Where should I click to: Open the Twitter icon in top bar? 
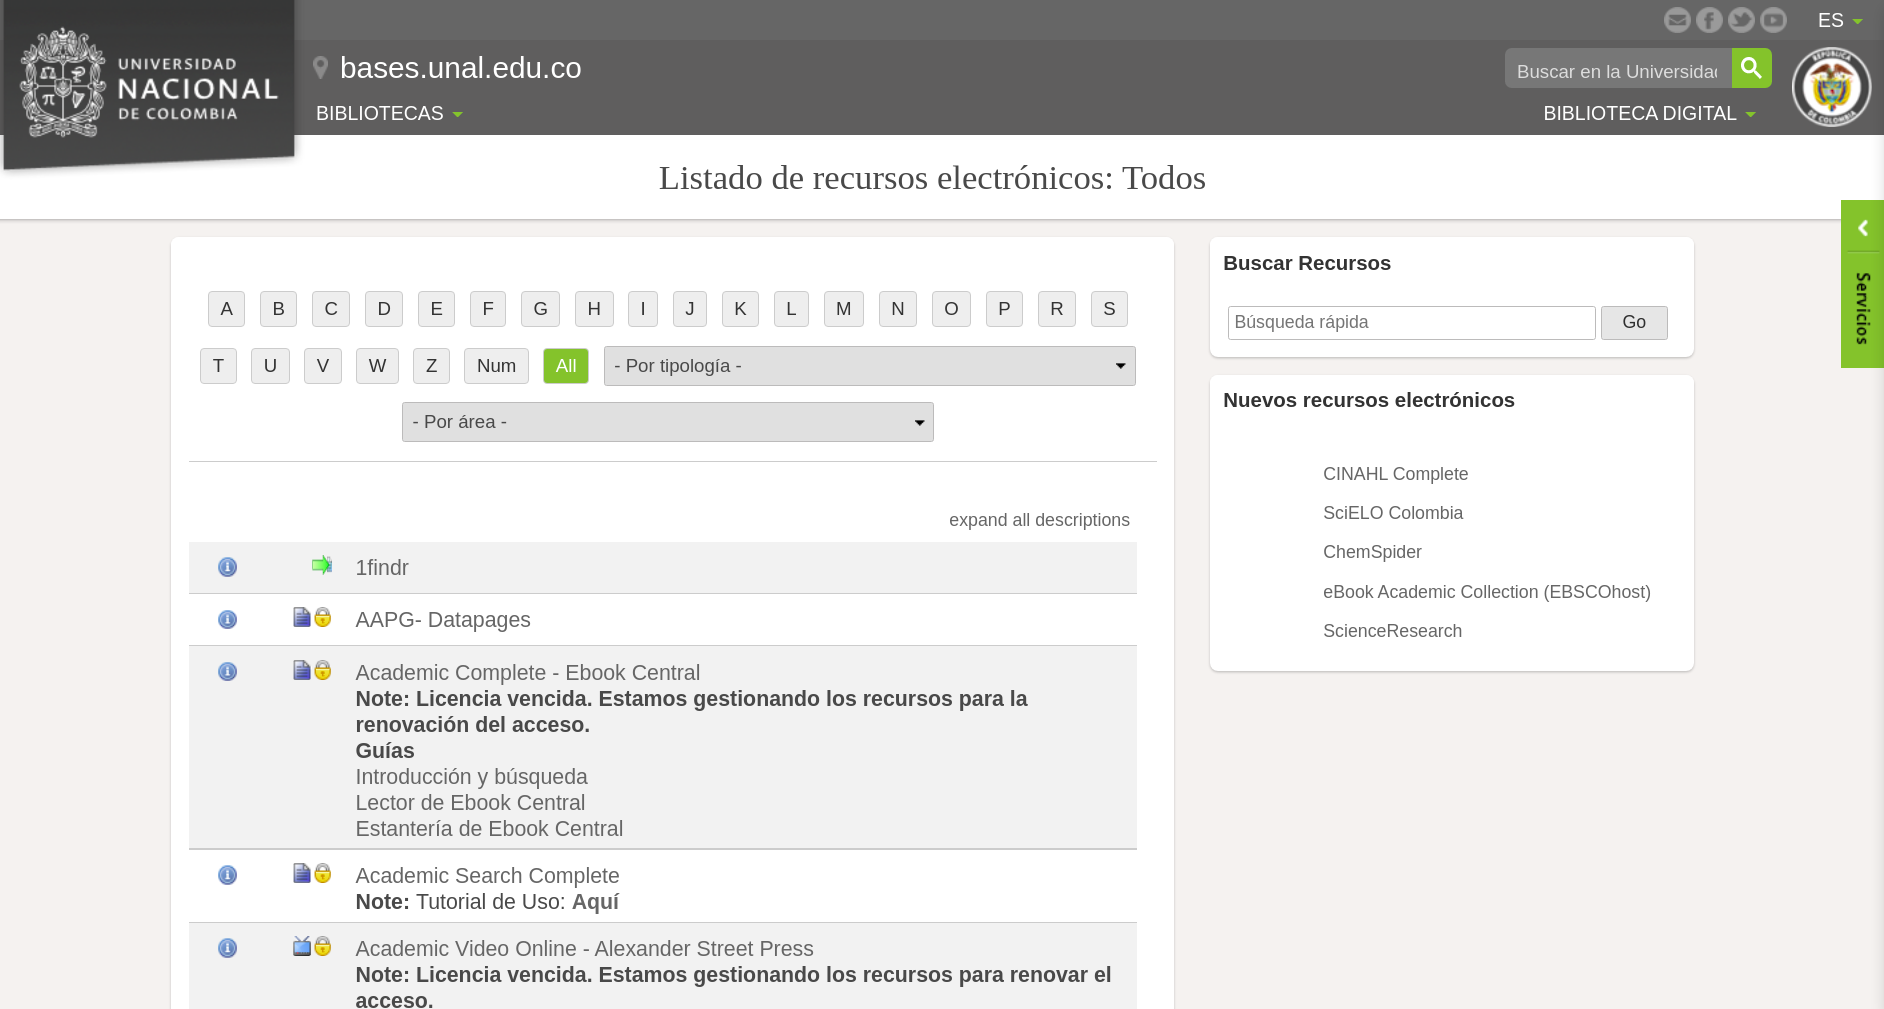point(1741,20)
